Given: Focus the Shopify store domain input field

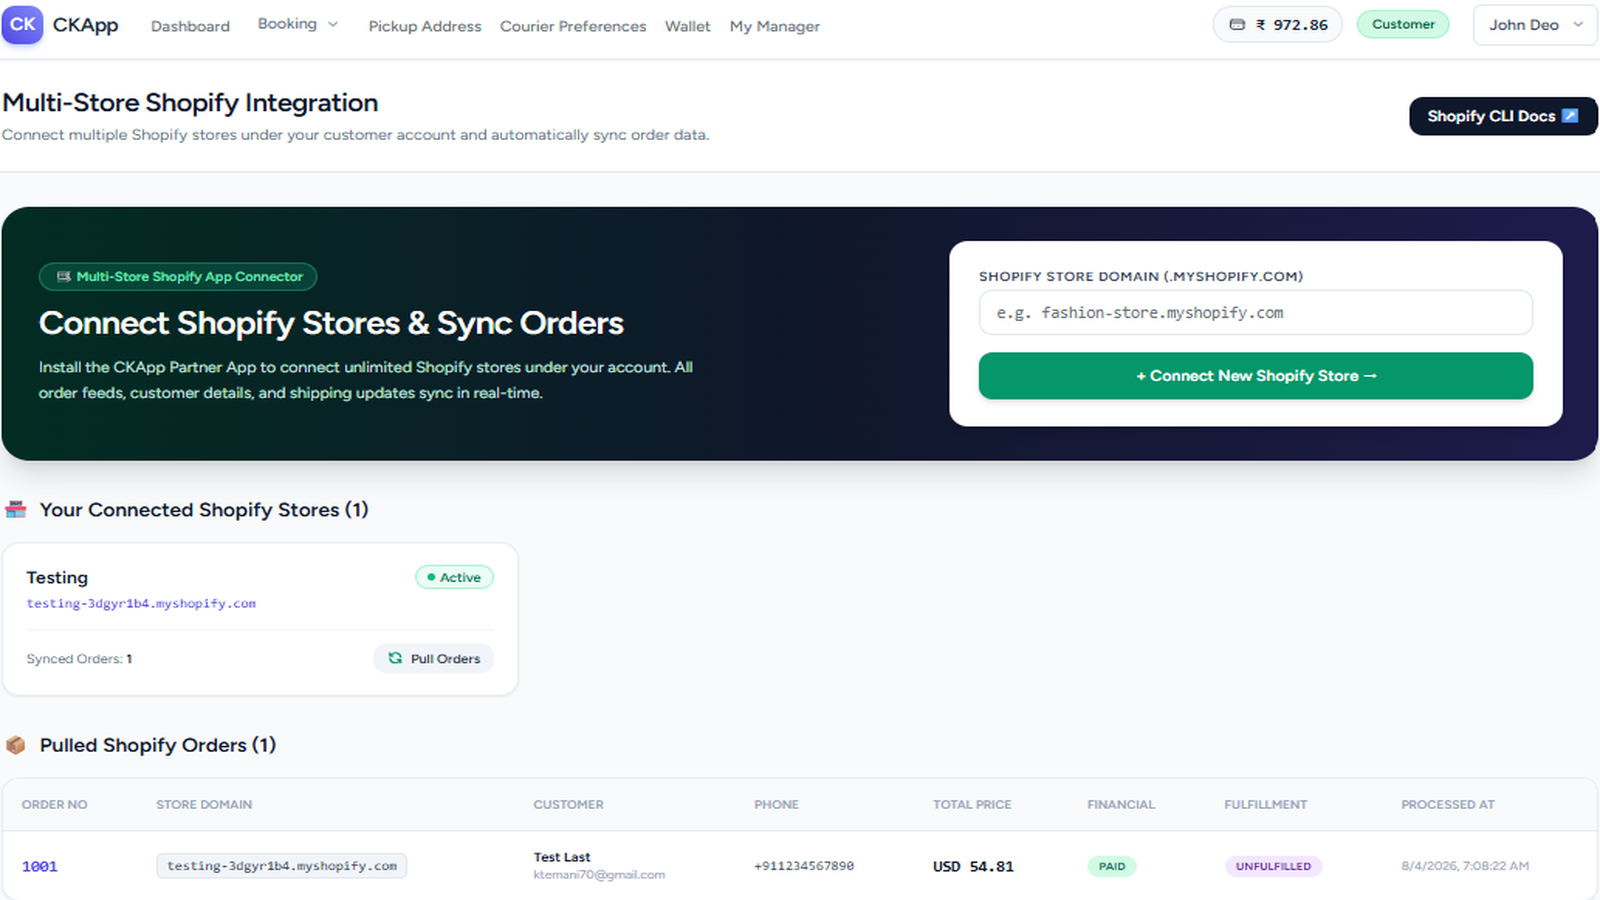Looking at the screenshot, I should click(1256, 313).
